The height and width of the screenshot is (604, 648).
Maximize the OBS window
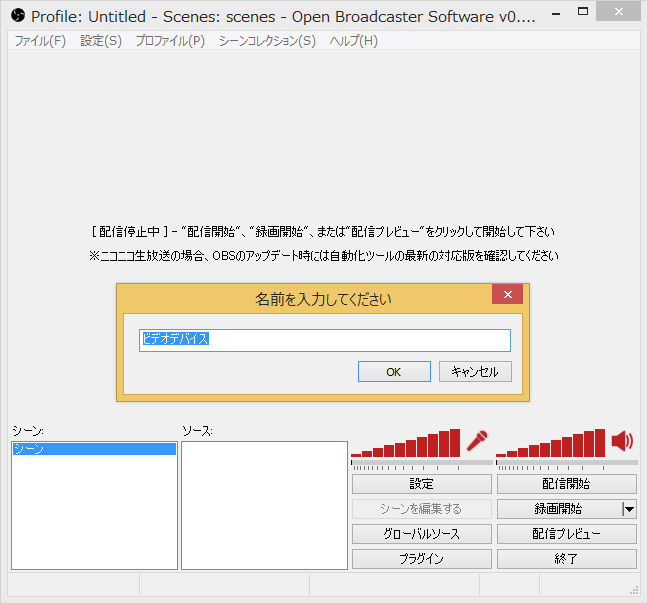click(x=583, y=12)
